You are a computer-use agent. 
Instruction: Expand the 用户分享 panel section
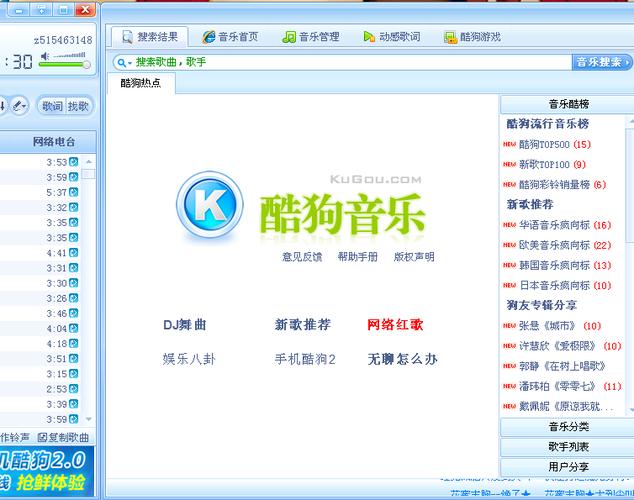(568, 467)
